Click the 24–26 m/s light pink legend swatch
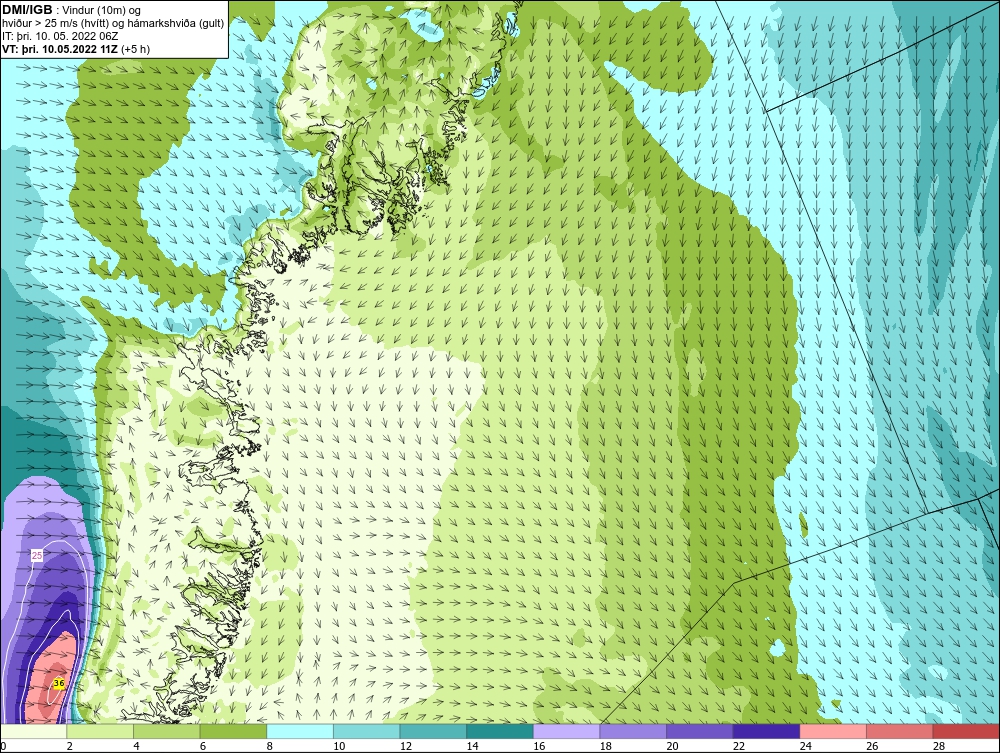The width and height of the screenshot is (1000, 753). 833,731
